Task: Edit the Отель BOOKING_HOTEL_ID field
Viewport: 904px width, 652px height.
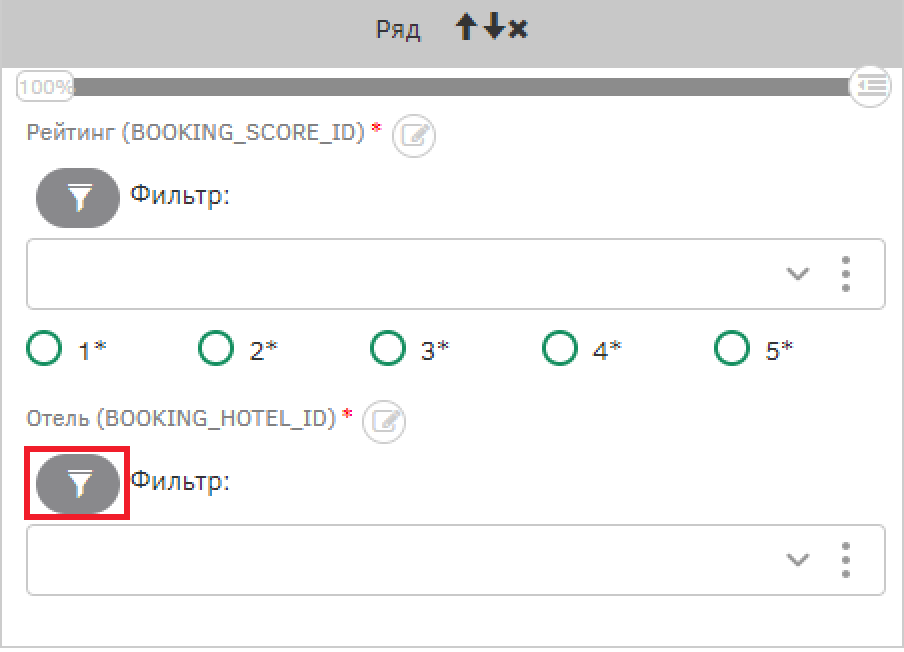Action: point(384,421)
